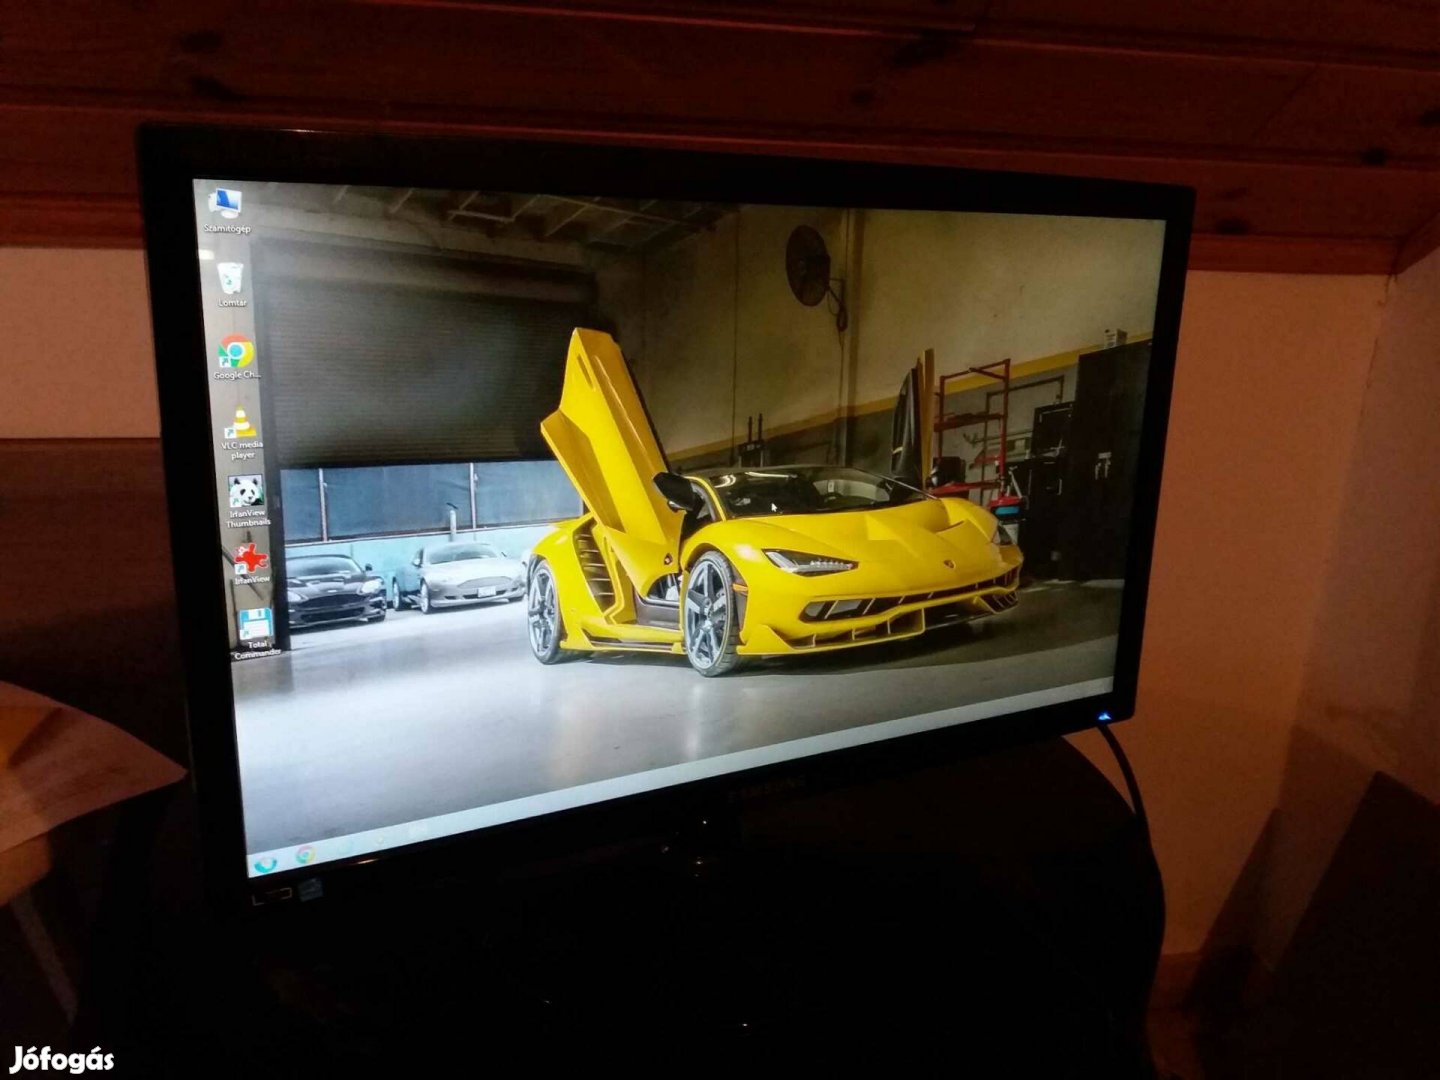Launch the Google Chrome desktop shortcut
The width and height of the screenshot is (1440, 1080).
pyautogui.click(x=236, y=358)
